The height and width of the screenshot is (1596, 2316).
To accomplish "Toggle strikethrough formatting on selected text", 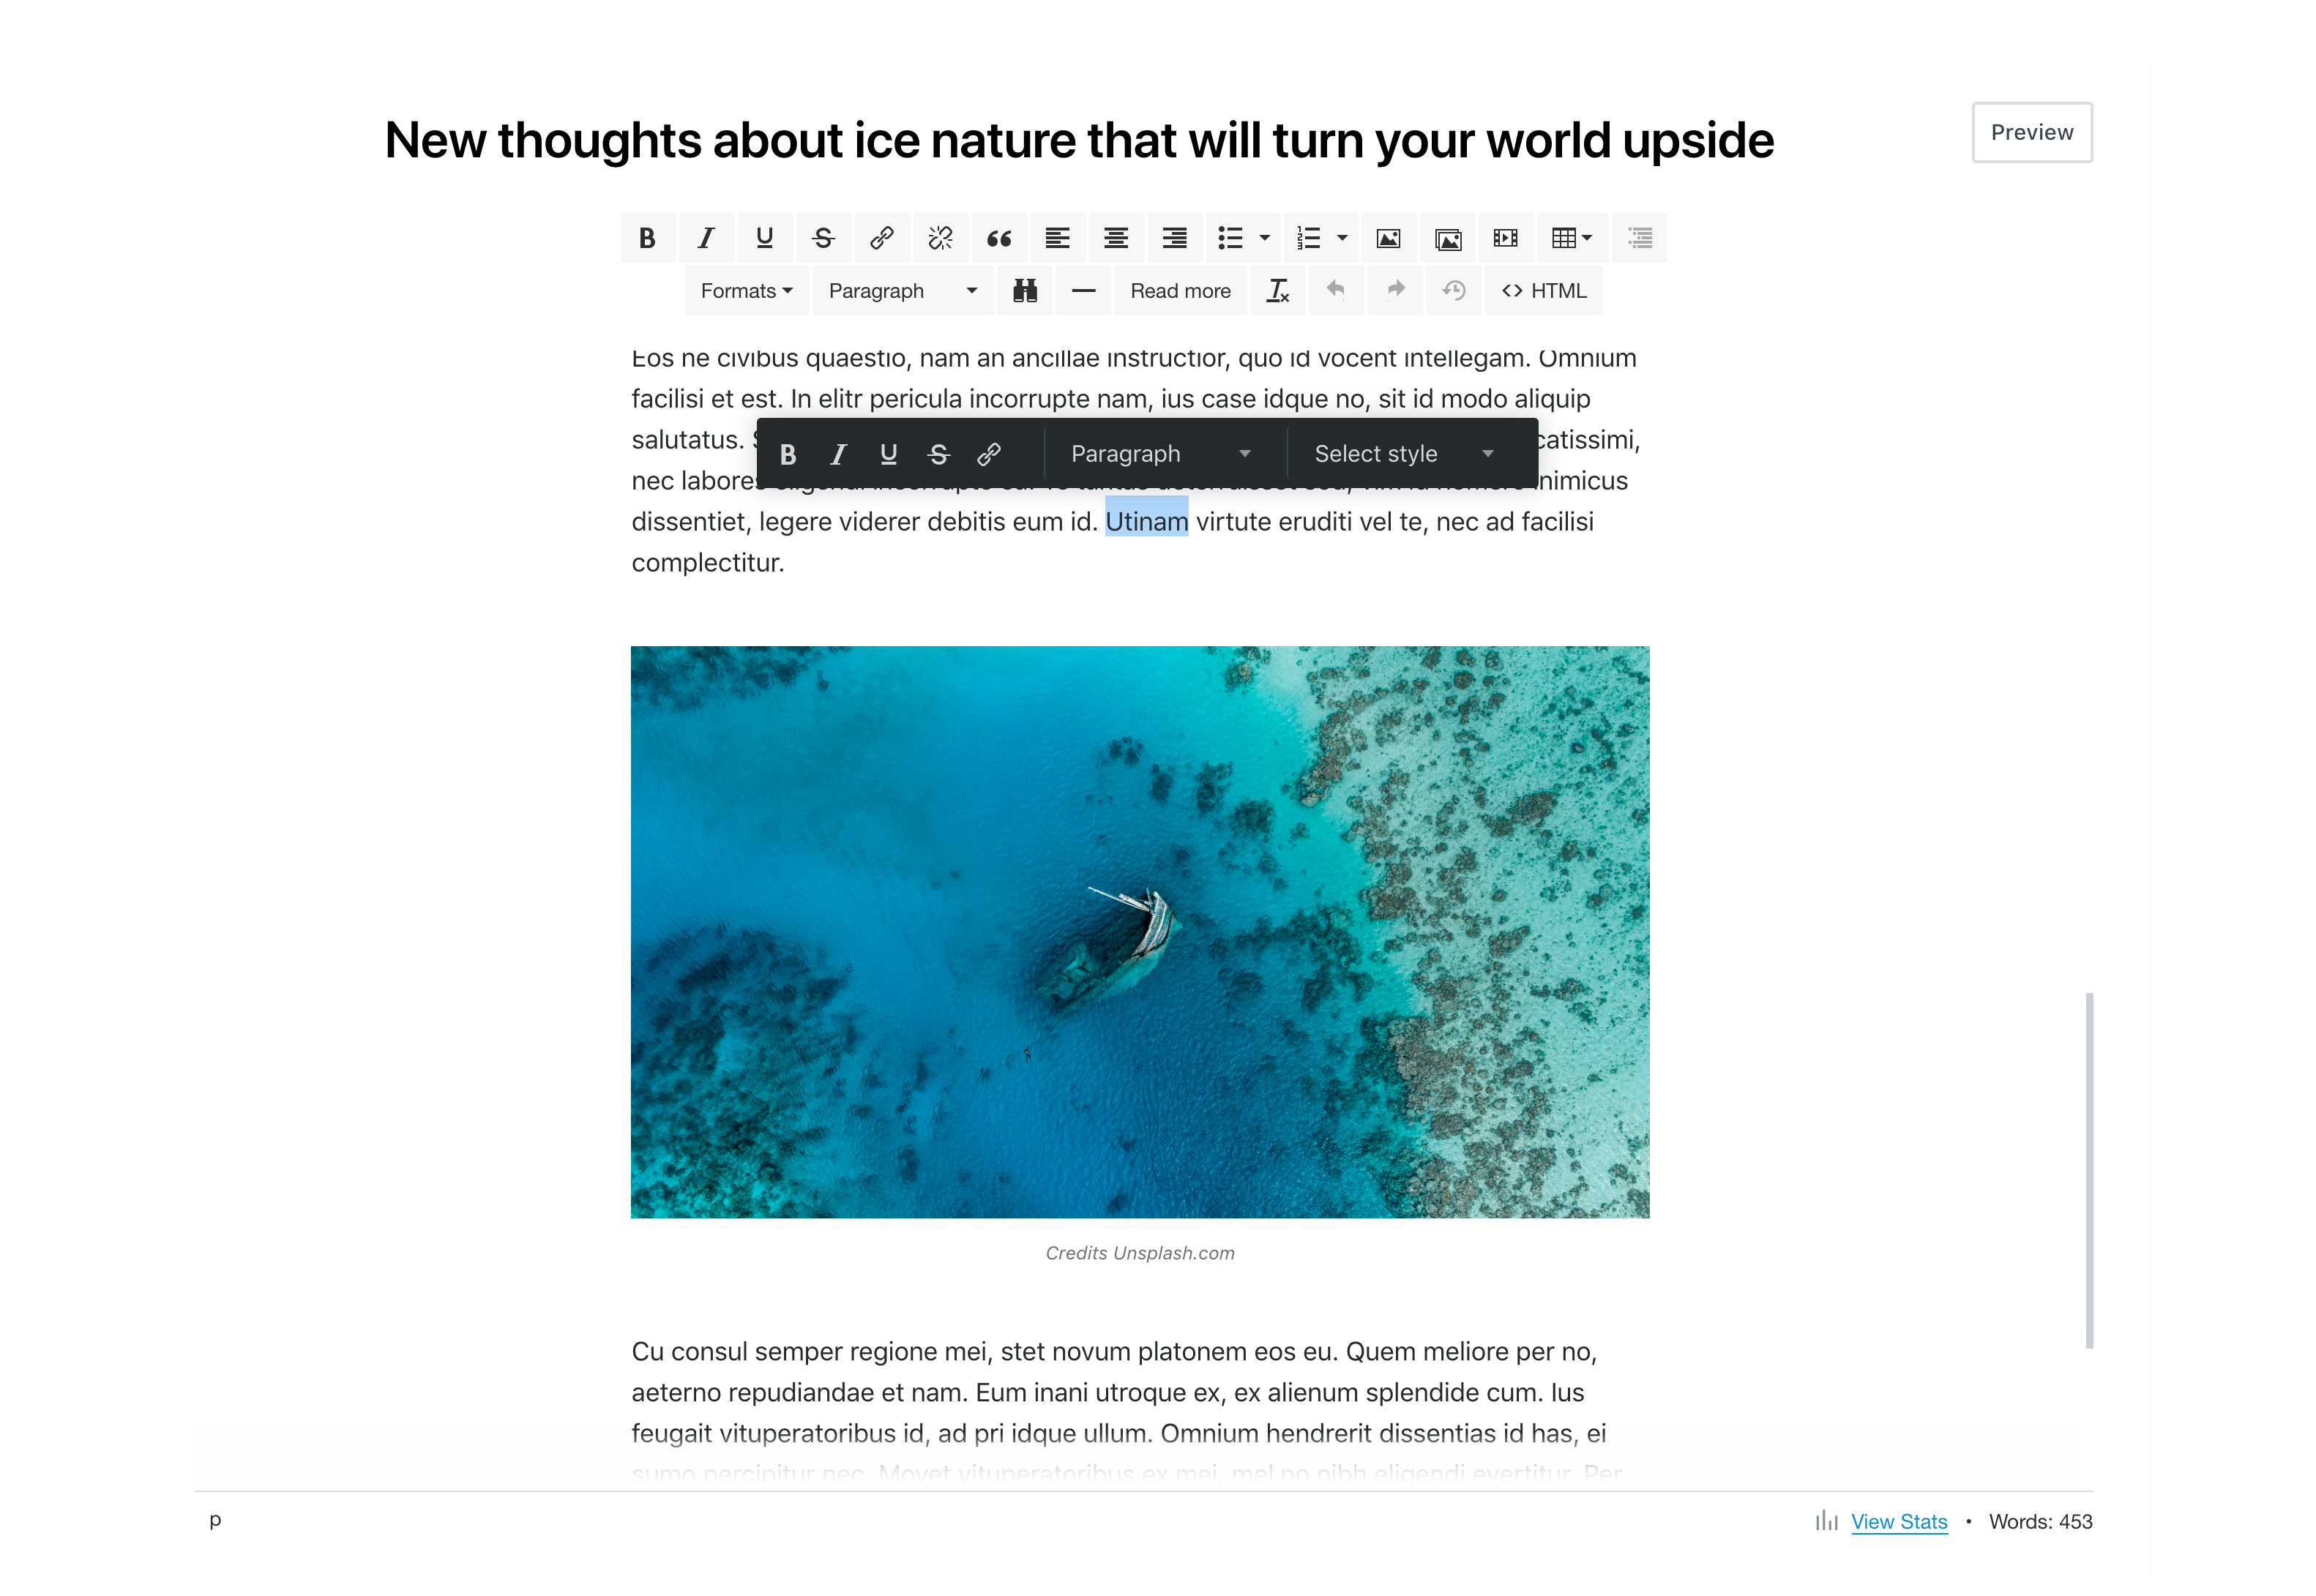I will (938, 454).
